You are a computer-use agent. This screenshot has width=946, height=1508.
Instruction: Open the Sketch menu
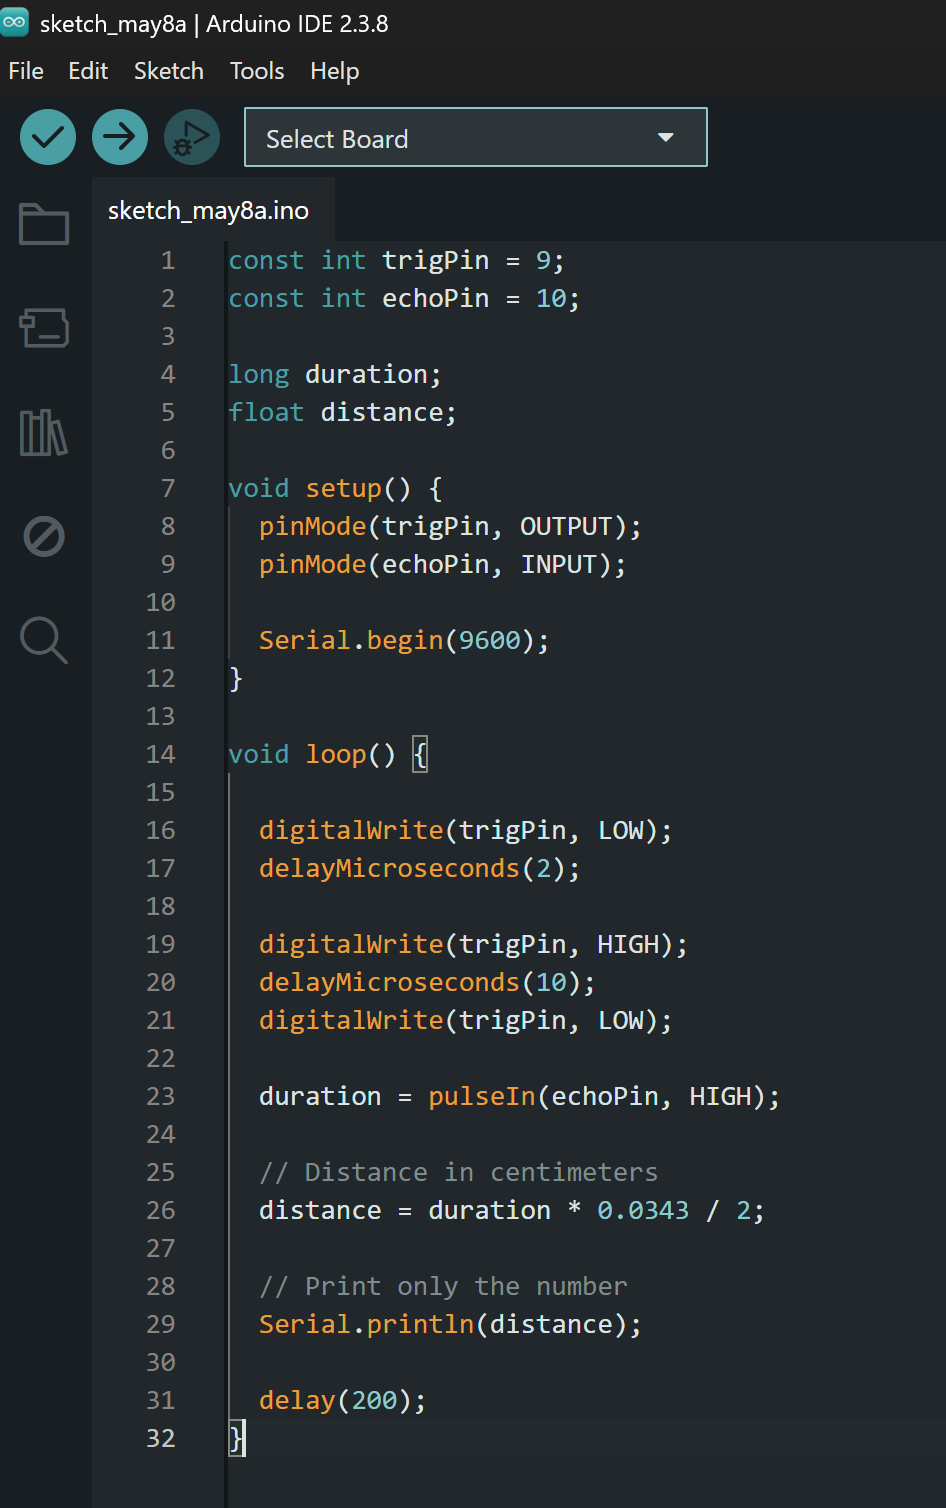[169, 71]
